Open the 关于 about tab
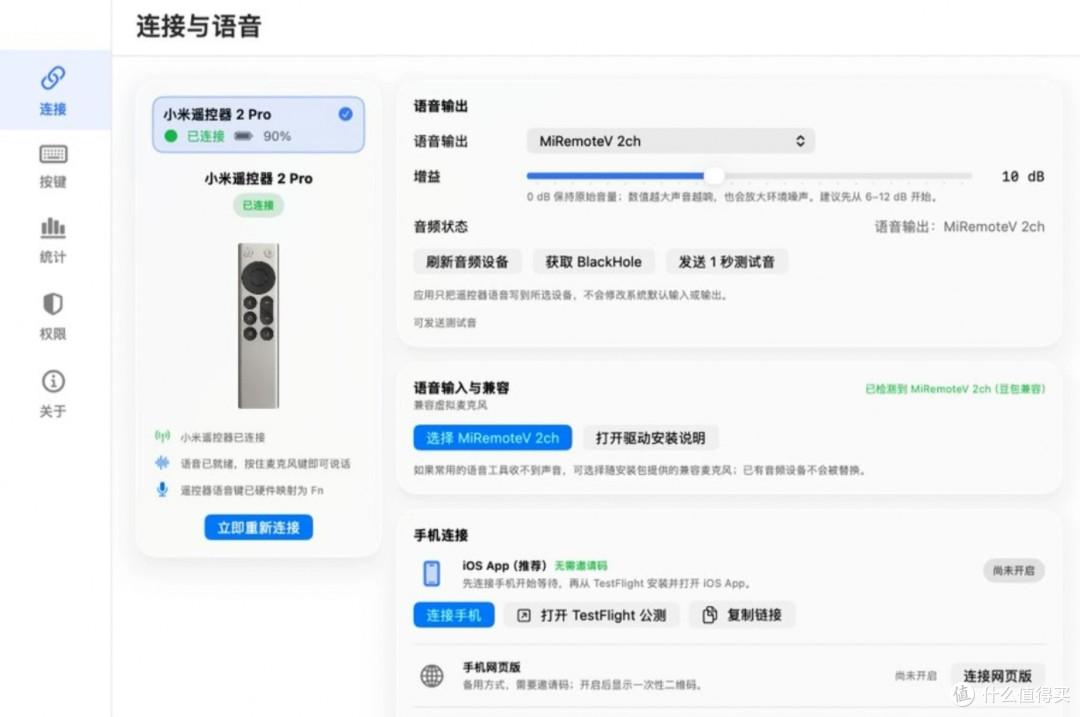 (x=53, y=394)
